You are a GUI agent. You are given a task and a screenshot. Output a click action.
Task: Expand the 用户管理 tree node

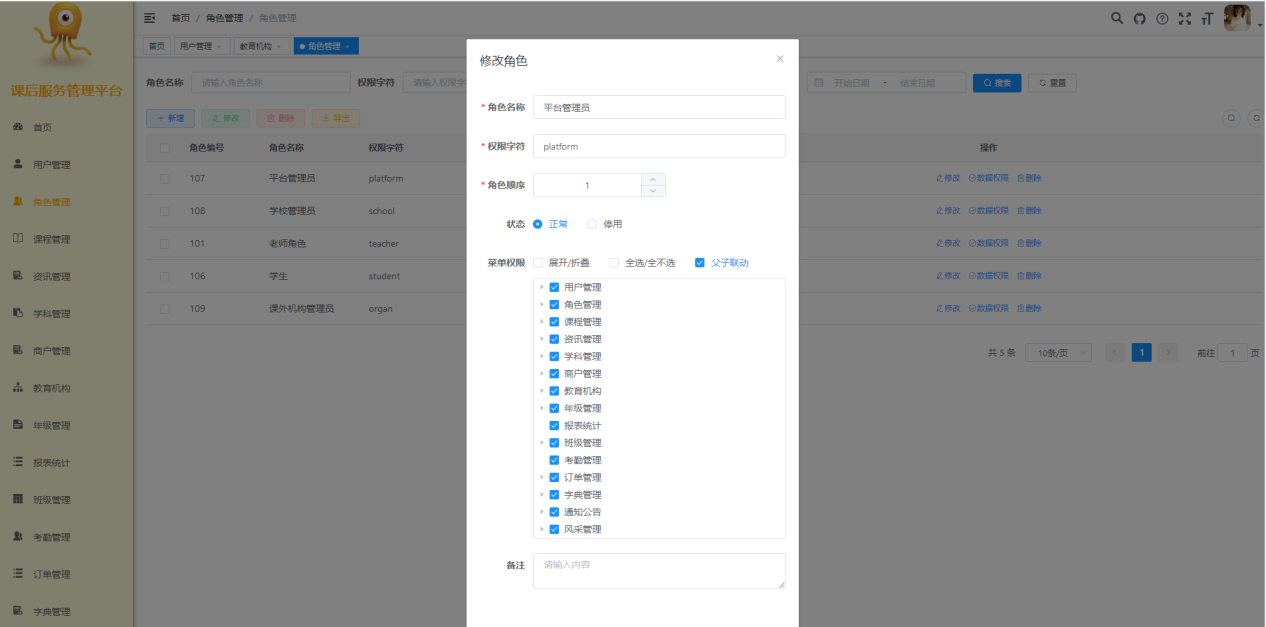coord(542,287)
